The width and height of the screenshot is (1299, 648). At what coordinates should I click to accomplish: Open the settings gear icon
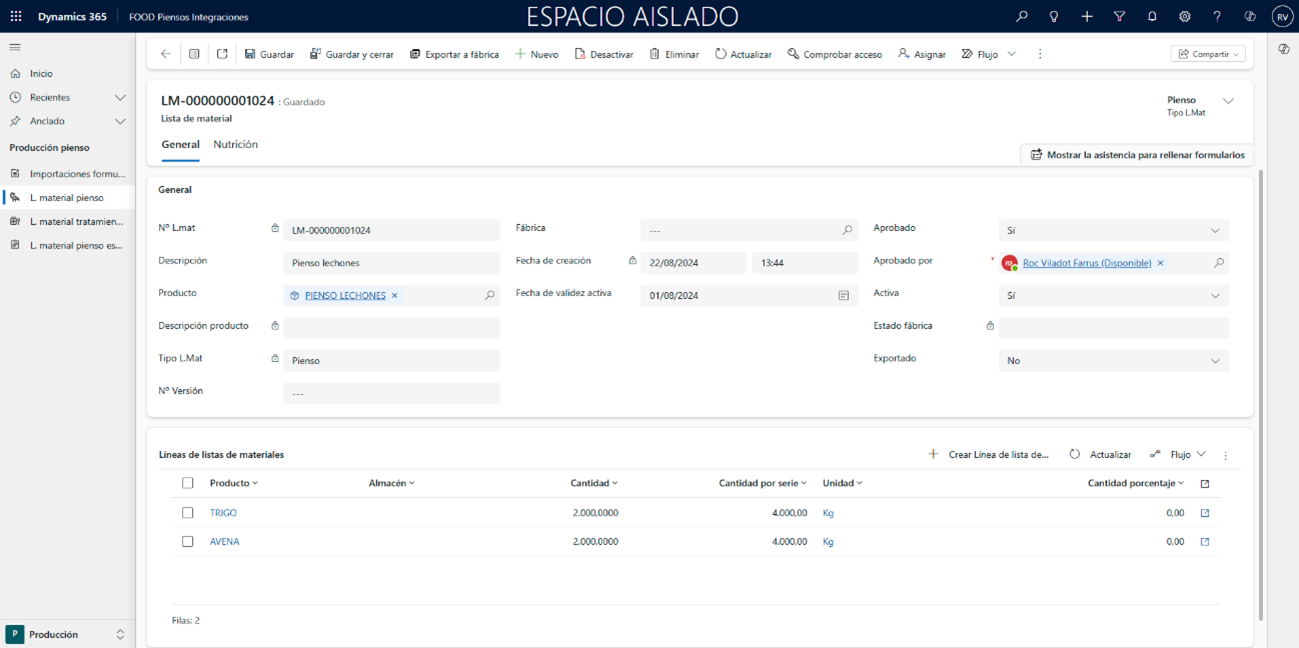click(1184, 16)
